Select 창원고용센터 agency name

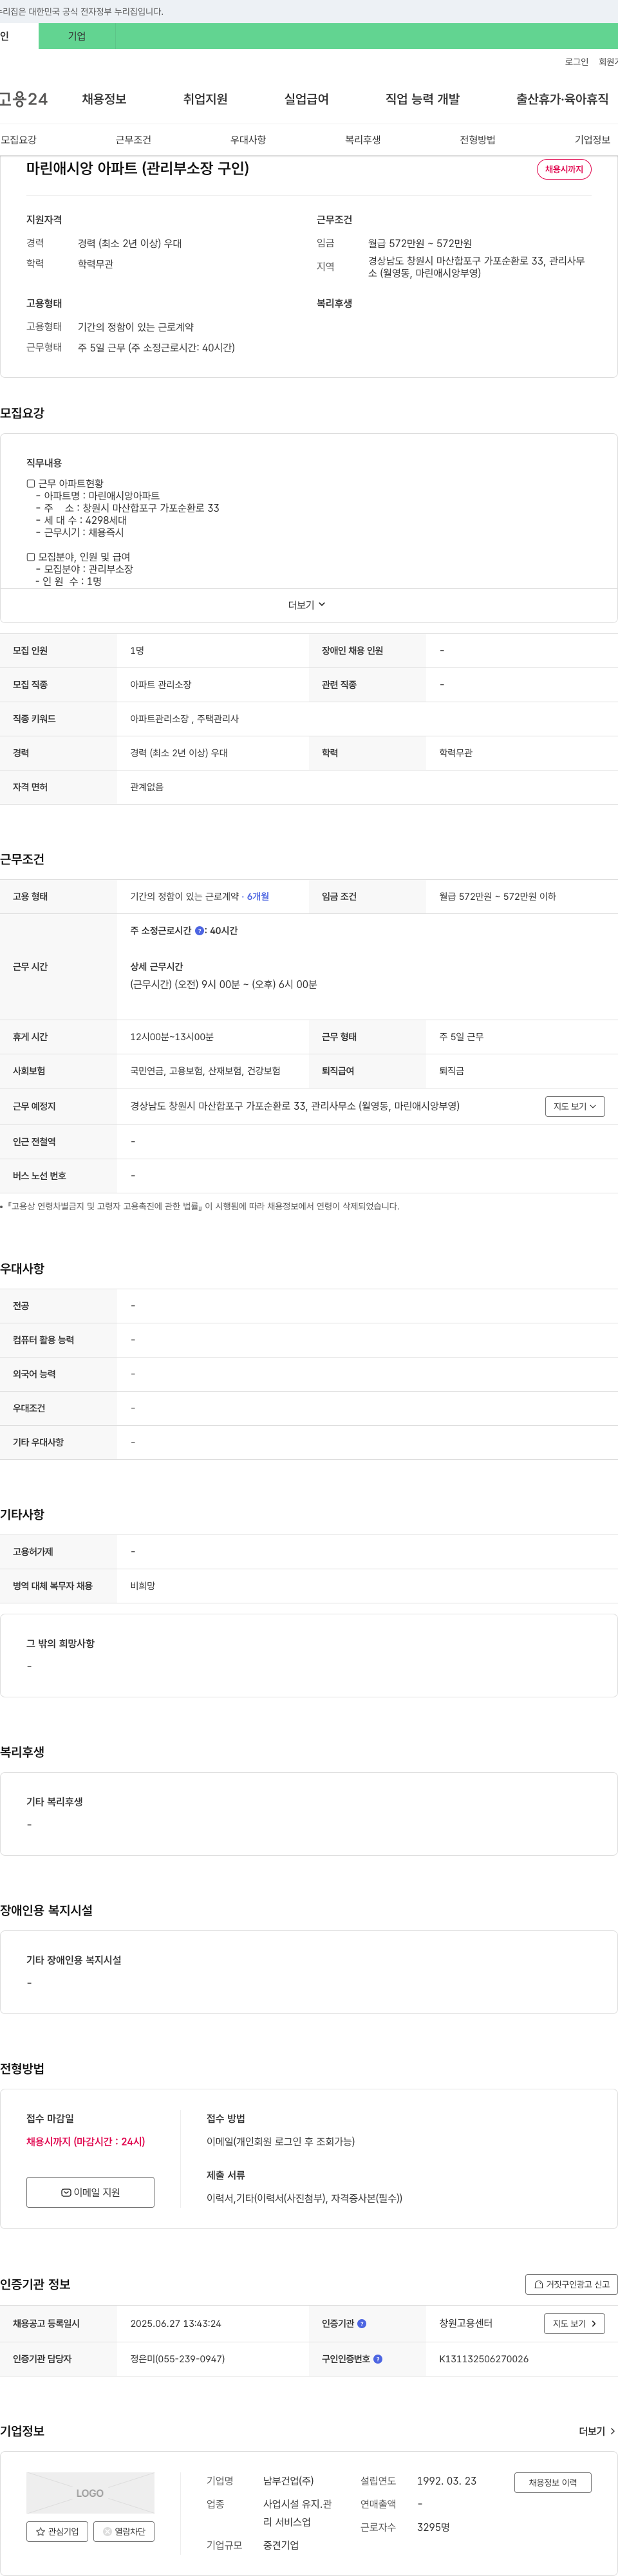coord(465,2324)
